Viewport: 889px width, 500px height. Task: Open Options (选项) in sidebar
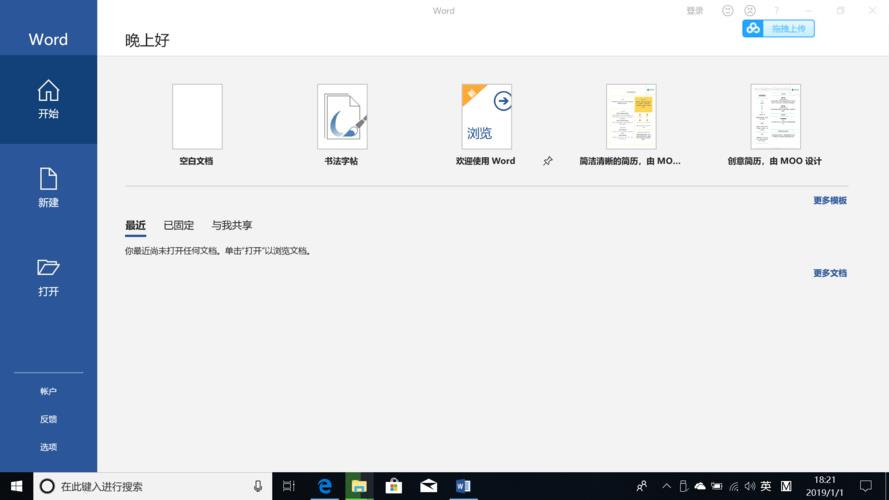point(48,447)
